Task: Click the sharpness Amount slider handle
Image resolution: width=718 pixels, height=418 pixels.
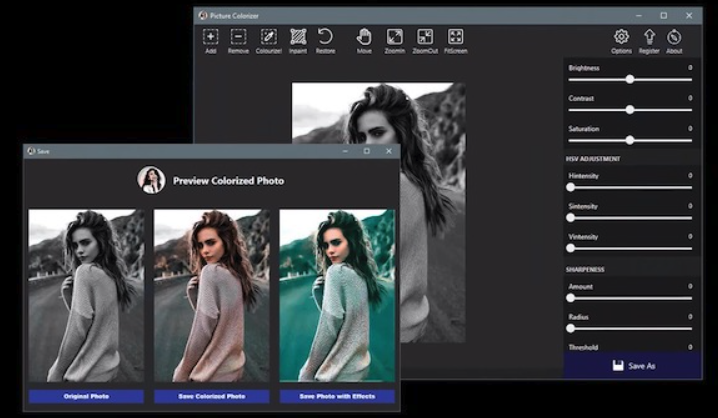Action: 571,298
